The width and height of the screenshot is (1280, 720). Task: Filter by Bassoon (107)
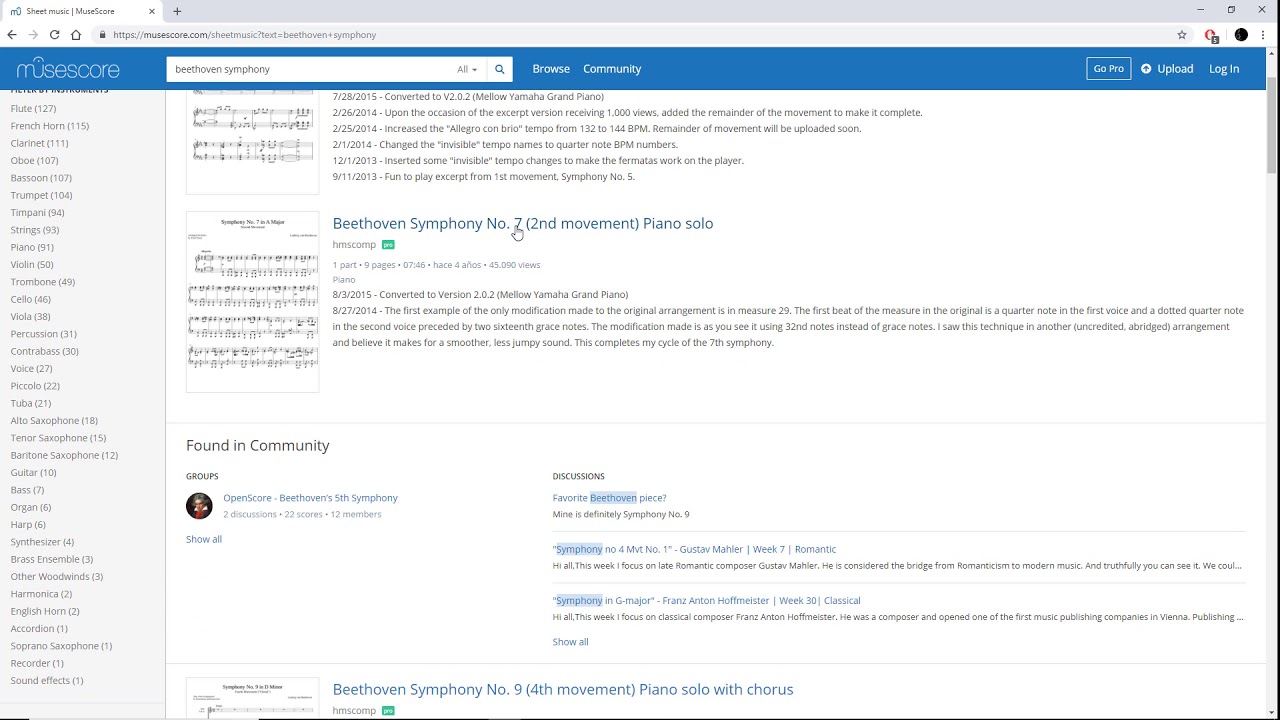click(x=41, y=178)
